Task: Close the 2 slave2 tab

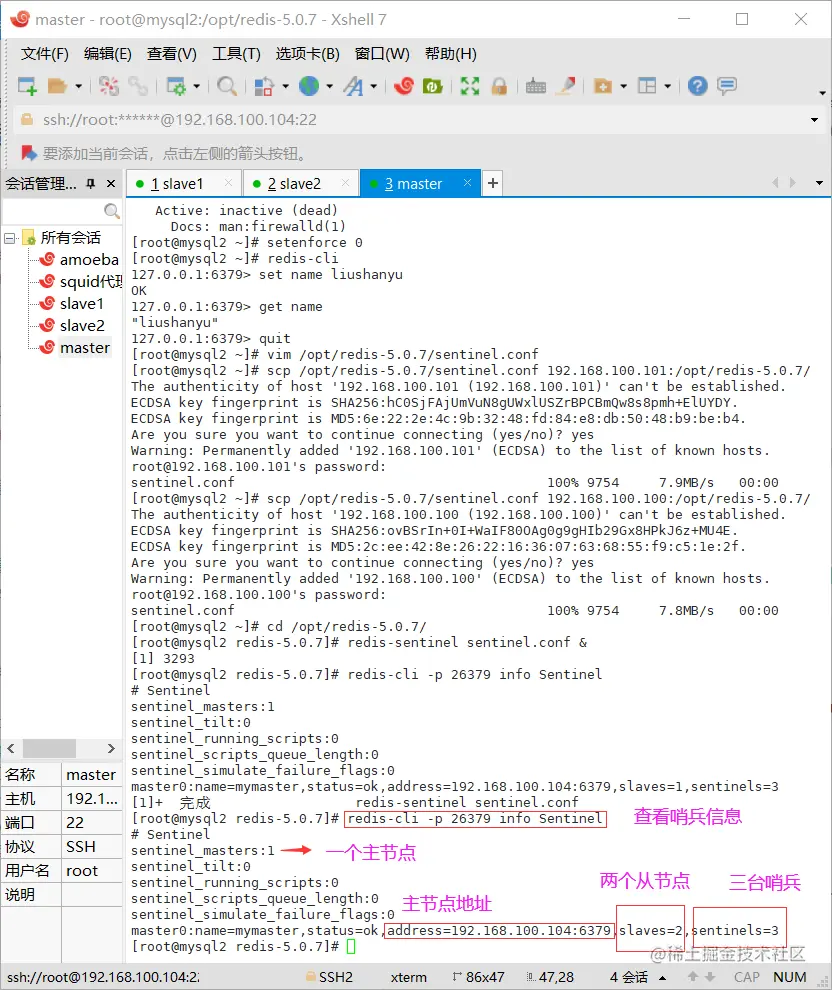Action: [x=345, y=182]
